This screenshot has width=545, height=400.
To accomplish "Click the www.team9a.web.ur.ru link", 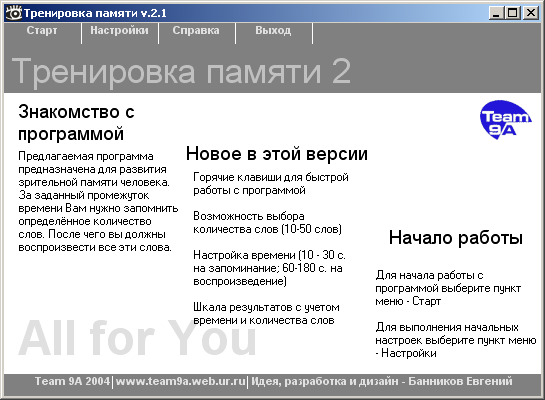I will coord(180,381).
